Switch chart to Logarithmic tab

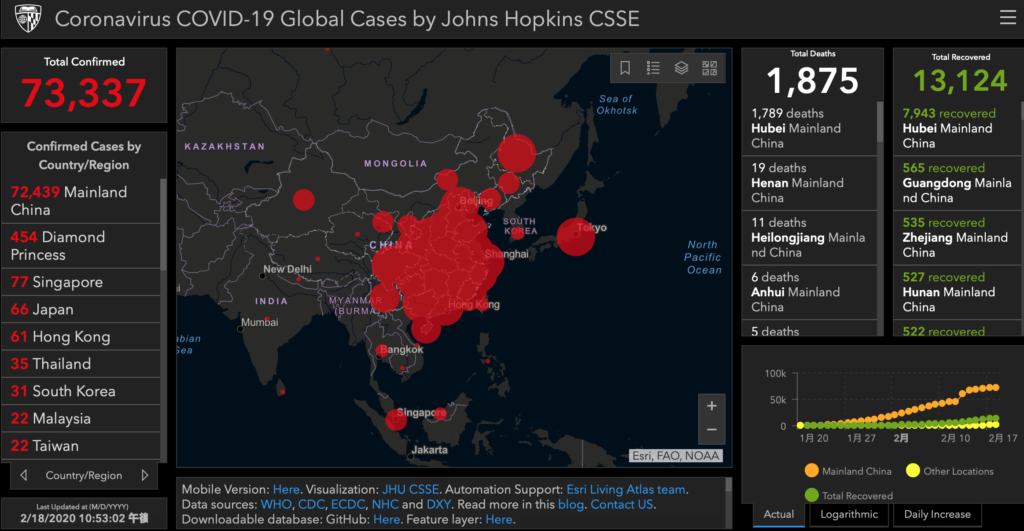tap(849, 515)
